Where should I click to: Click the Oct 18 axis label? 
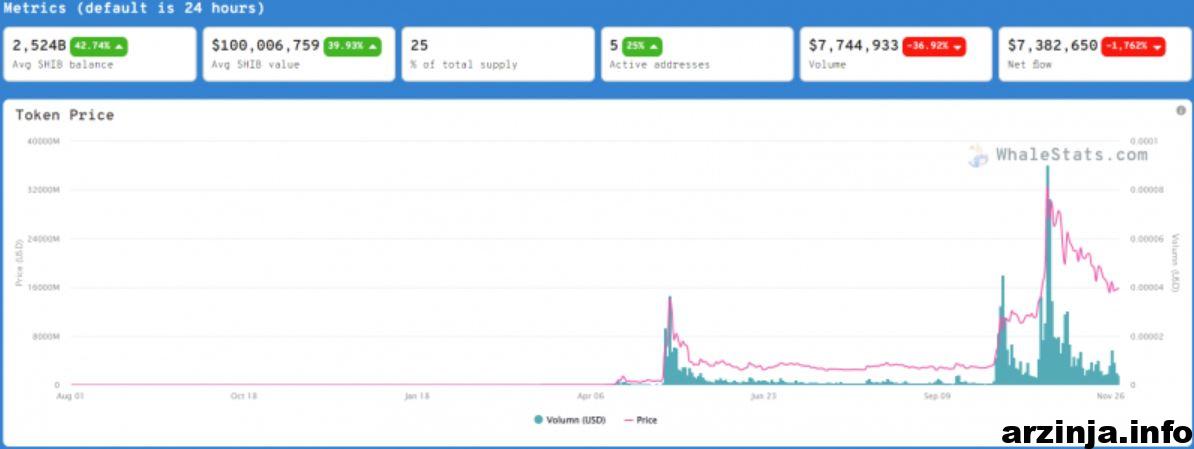click(244, 396)
